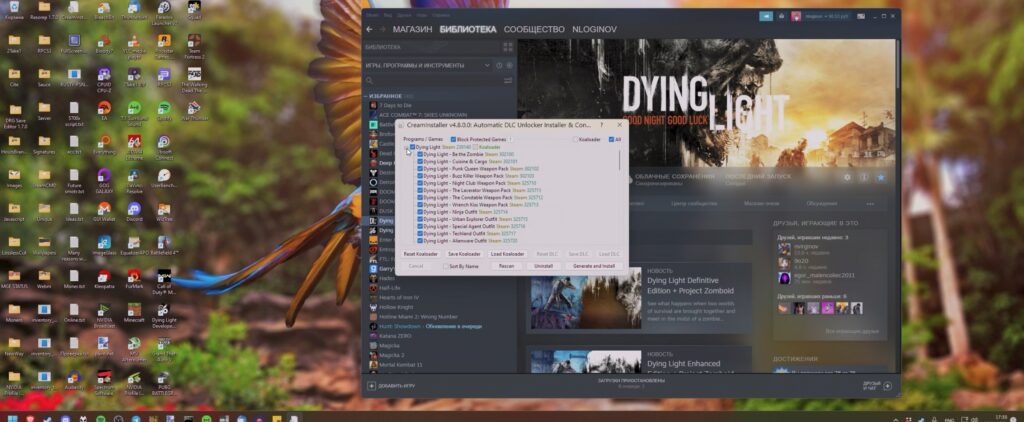Click Generate and Install button
Viewport: 1024px width, 422px height.
(x=594, y=267)
